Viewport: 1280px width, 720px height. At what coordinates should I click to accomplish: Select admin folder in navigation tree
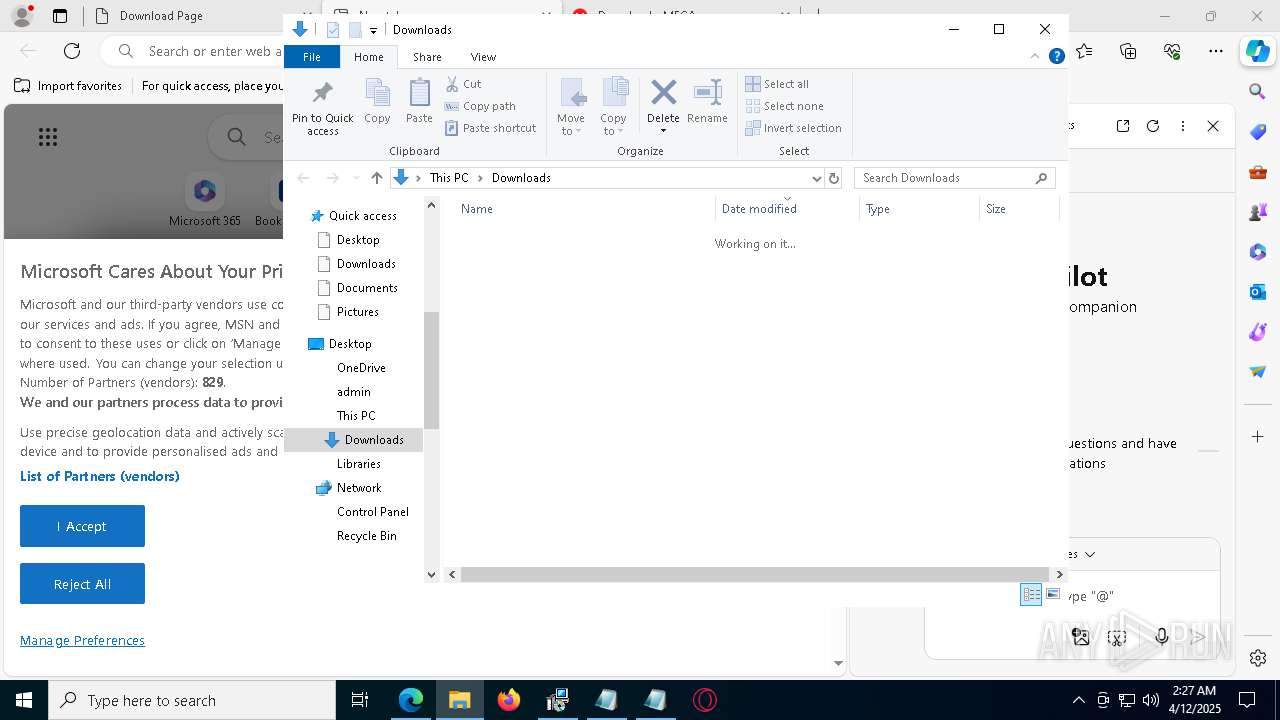click(353, 392)
